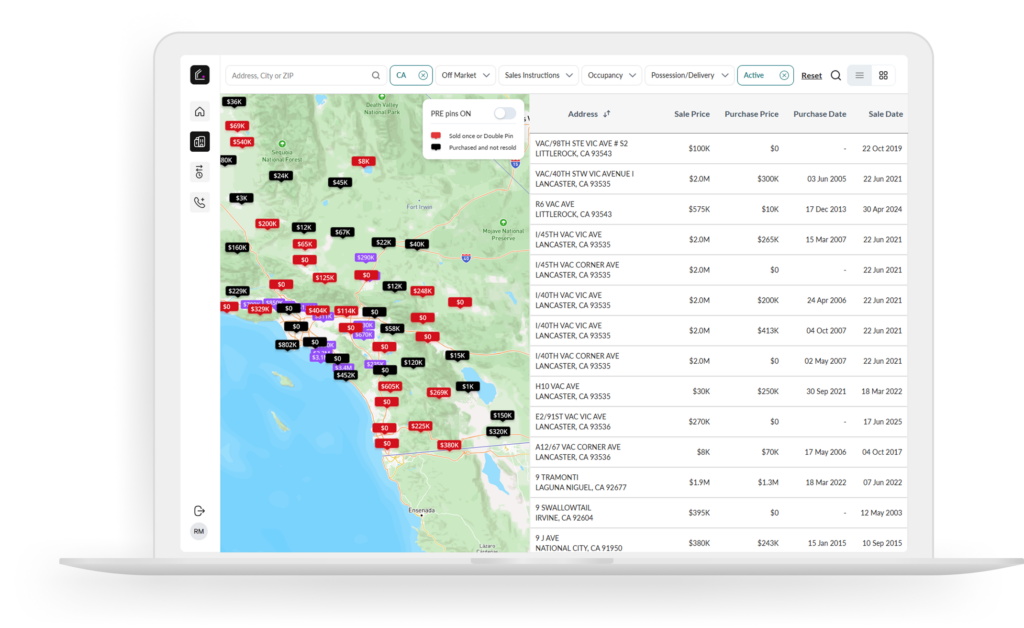Switch to grid view icon
Screen dimensions: 1024x628
[883, 76]
